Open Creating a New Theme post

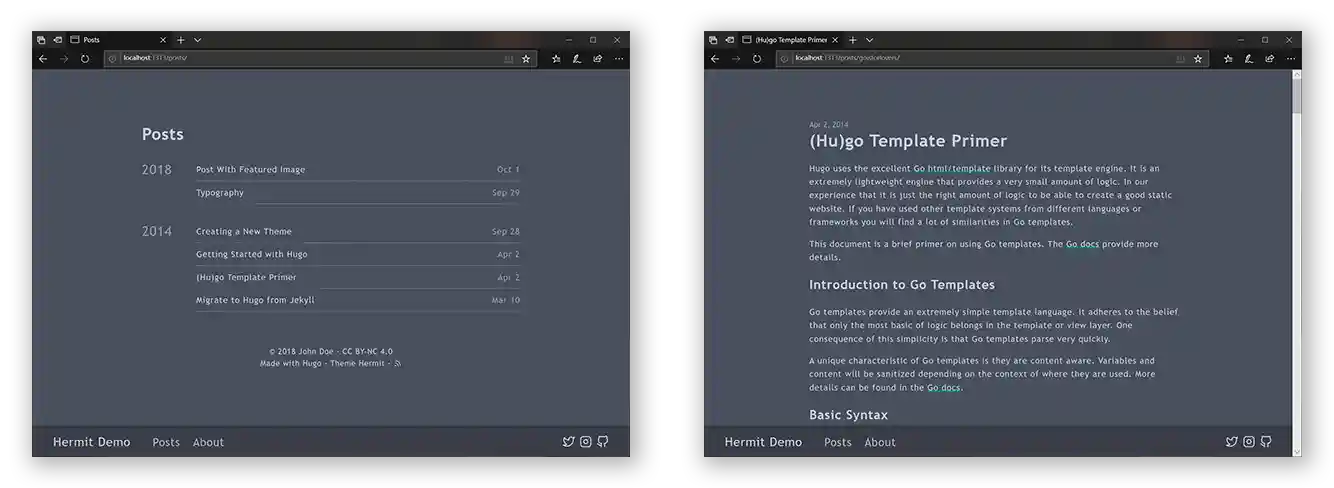point(244,231)
